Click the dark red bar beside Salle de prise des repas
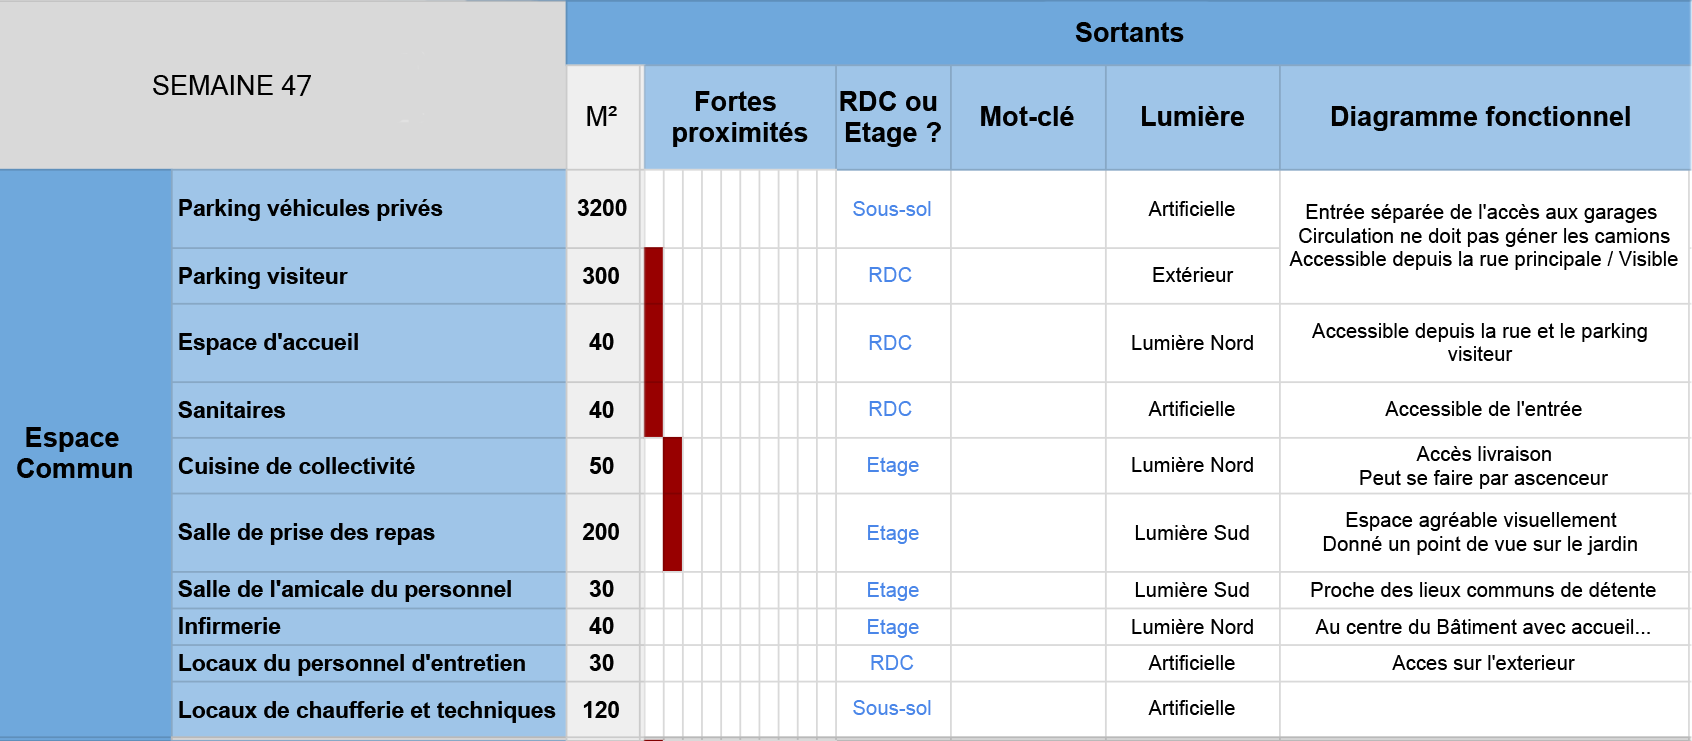1692x741 pixels. tap(672, 532)
